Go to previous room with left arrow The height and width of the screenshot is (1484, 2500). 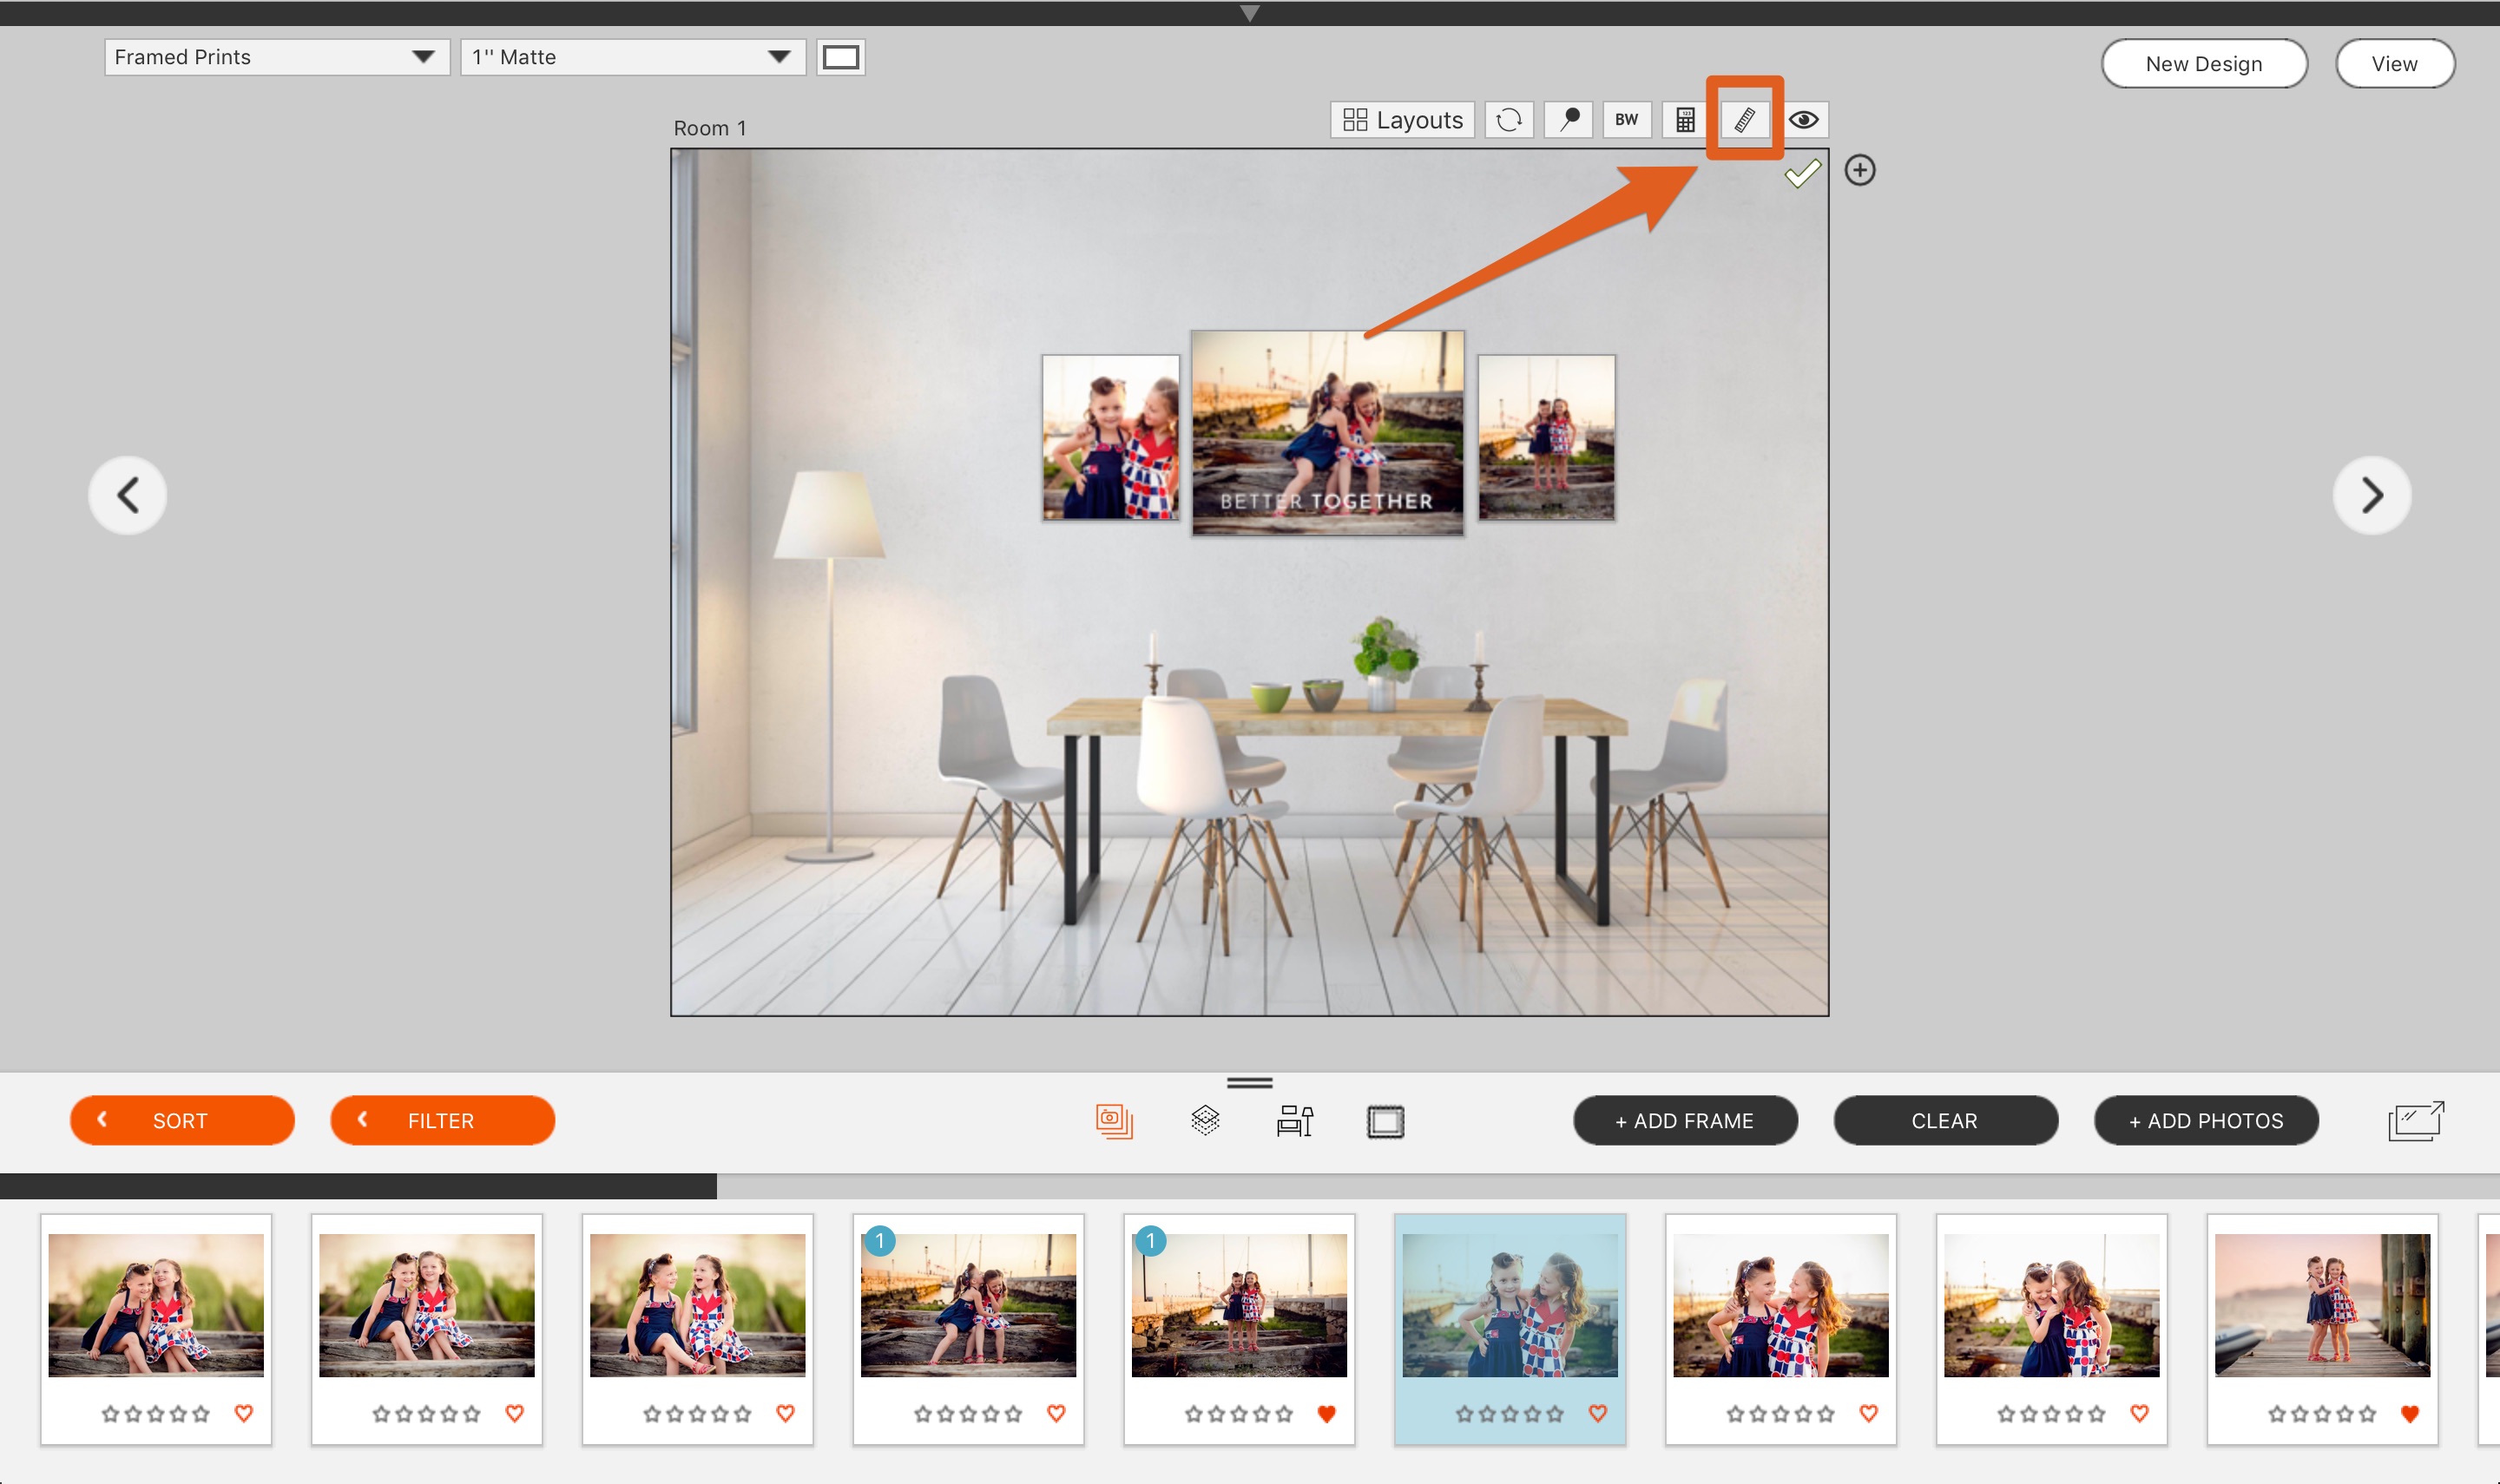(128, 496)
